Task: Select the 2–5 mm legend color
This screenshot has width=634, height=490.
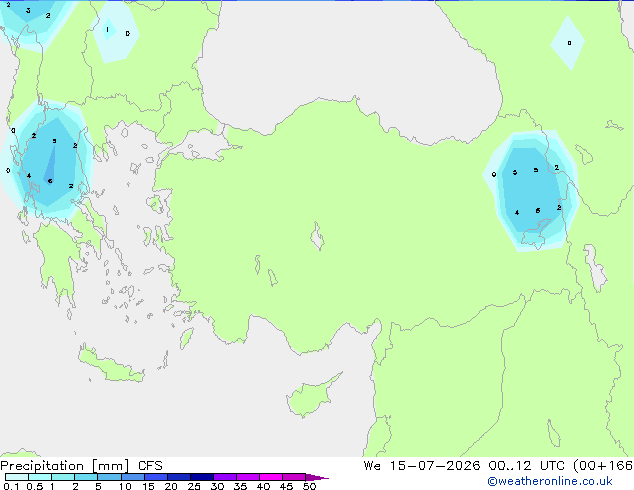Action: (86, 477)
